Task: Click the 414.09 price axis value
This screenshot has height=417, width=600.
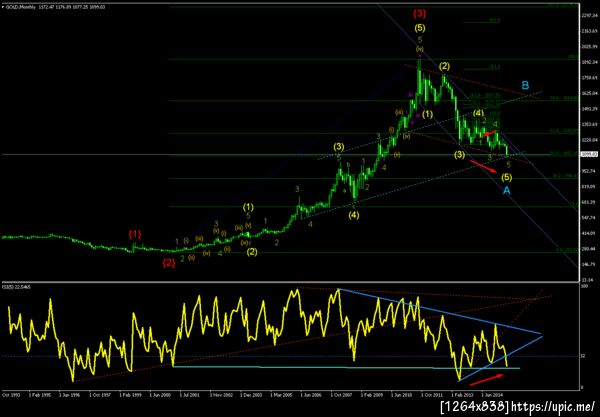Action: pos(588,233)
